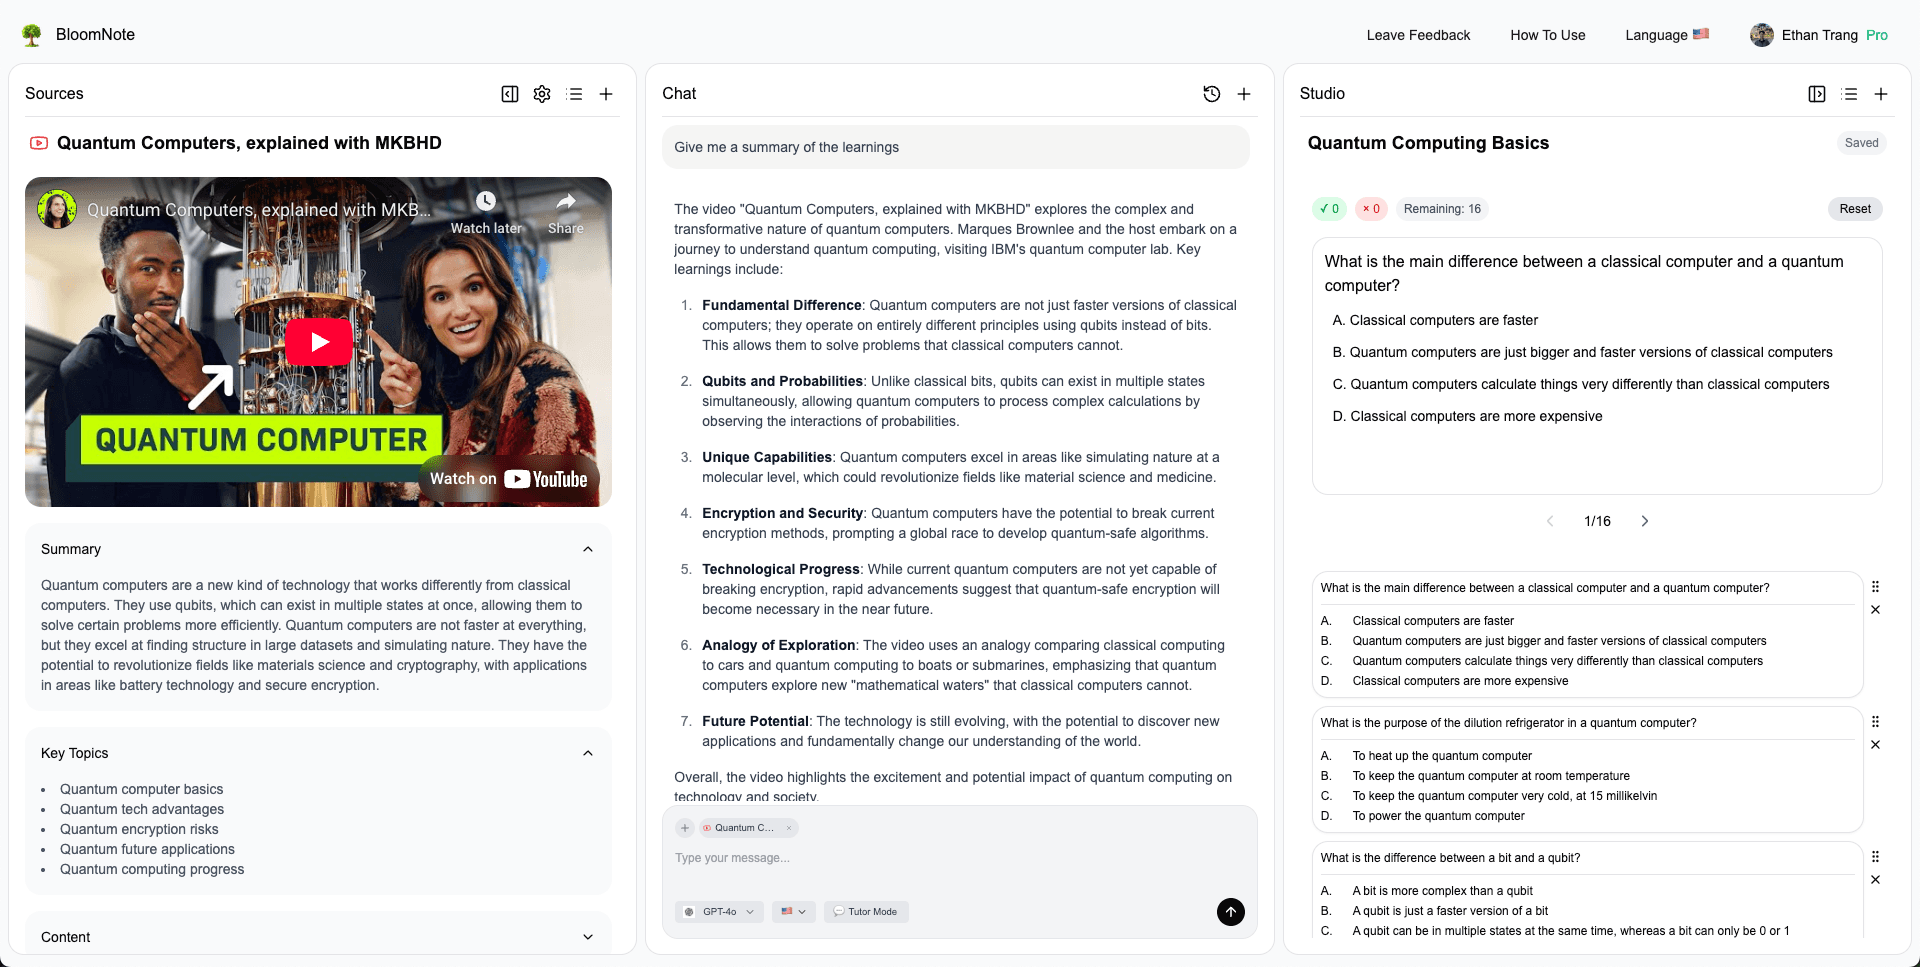Open Sources settings gear icon
The height and width of the screenshot is (967, 1920).
tap(542, 94)
